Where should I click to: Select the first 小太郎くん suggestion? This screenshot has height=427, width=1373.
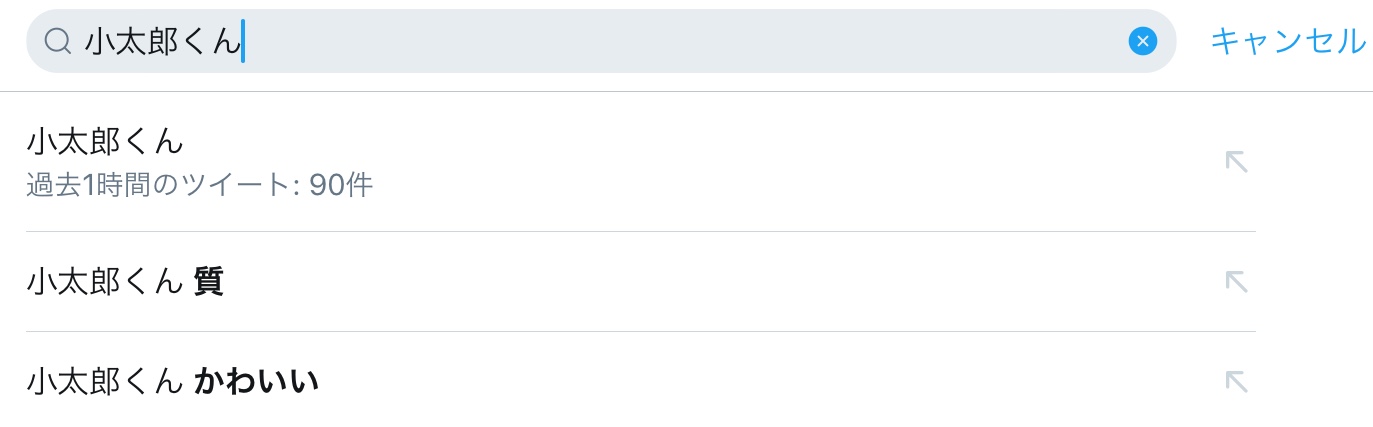(105, 142)
